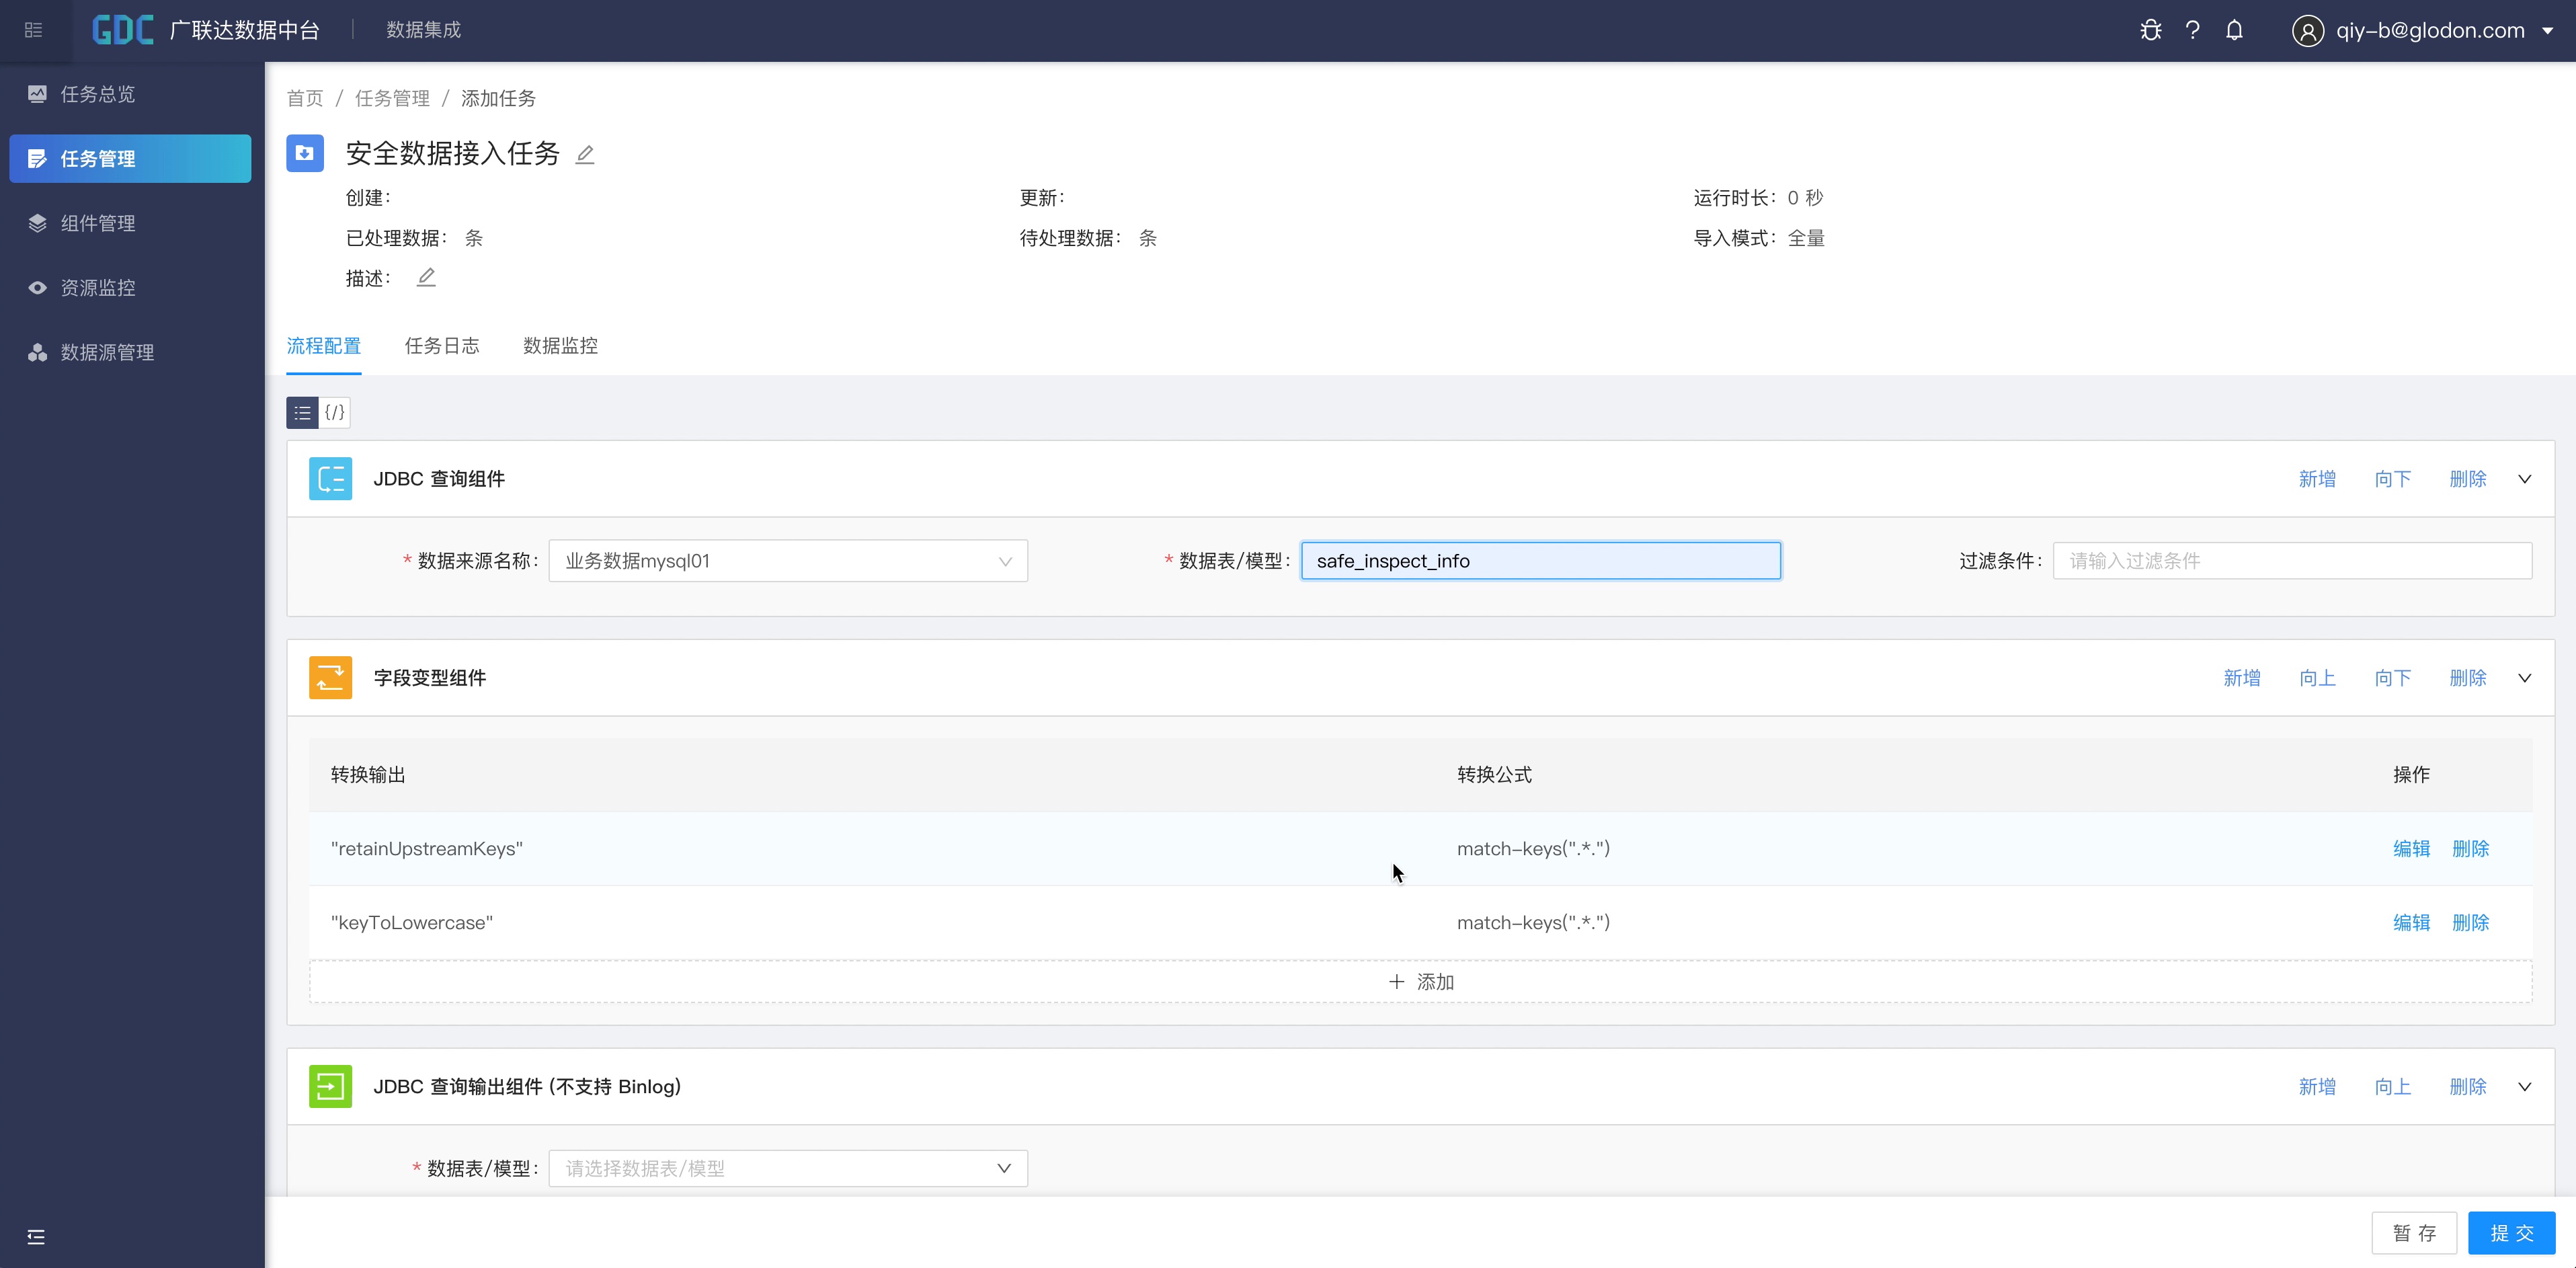Switch to list view toggle
Viewport: 2576px width, 1268px height.
pyautogui.click(x=302, y=412)
